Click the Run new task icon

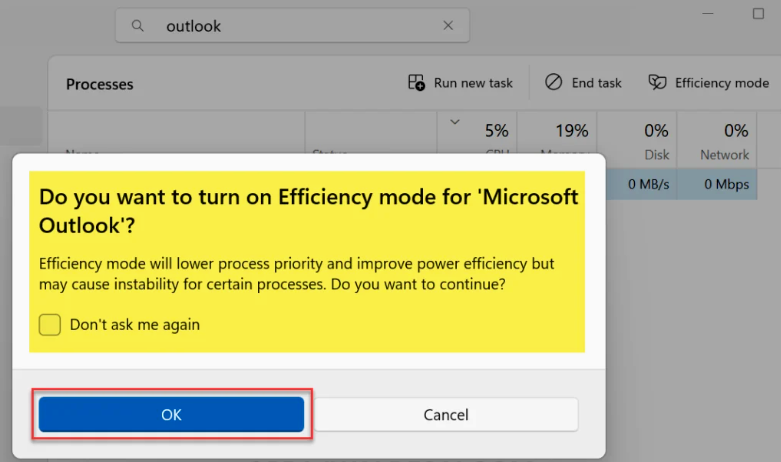417,83
